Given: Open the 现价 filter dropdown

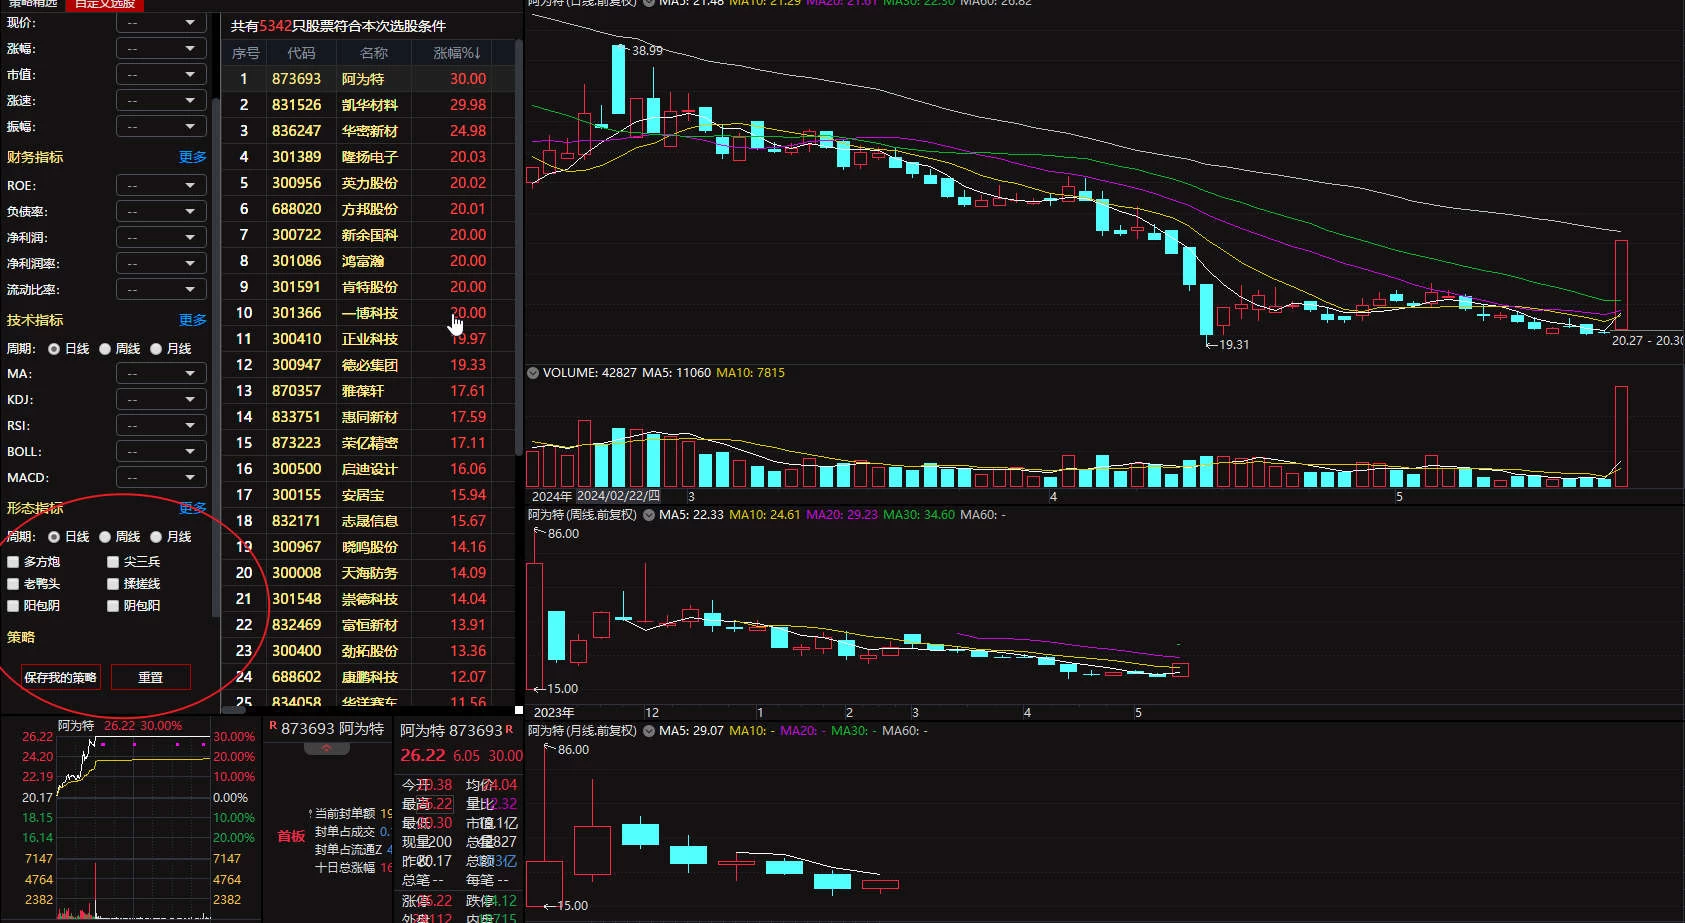Looking at the screenshot, I should (161, 22).
